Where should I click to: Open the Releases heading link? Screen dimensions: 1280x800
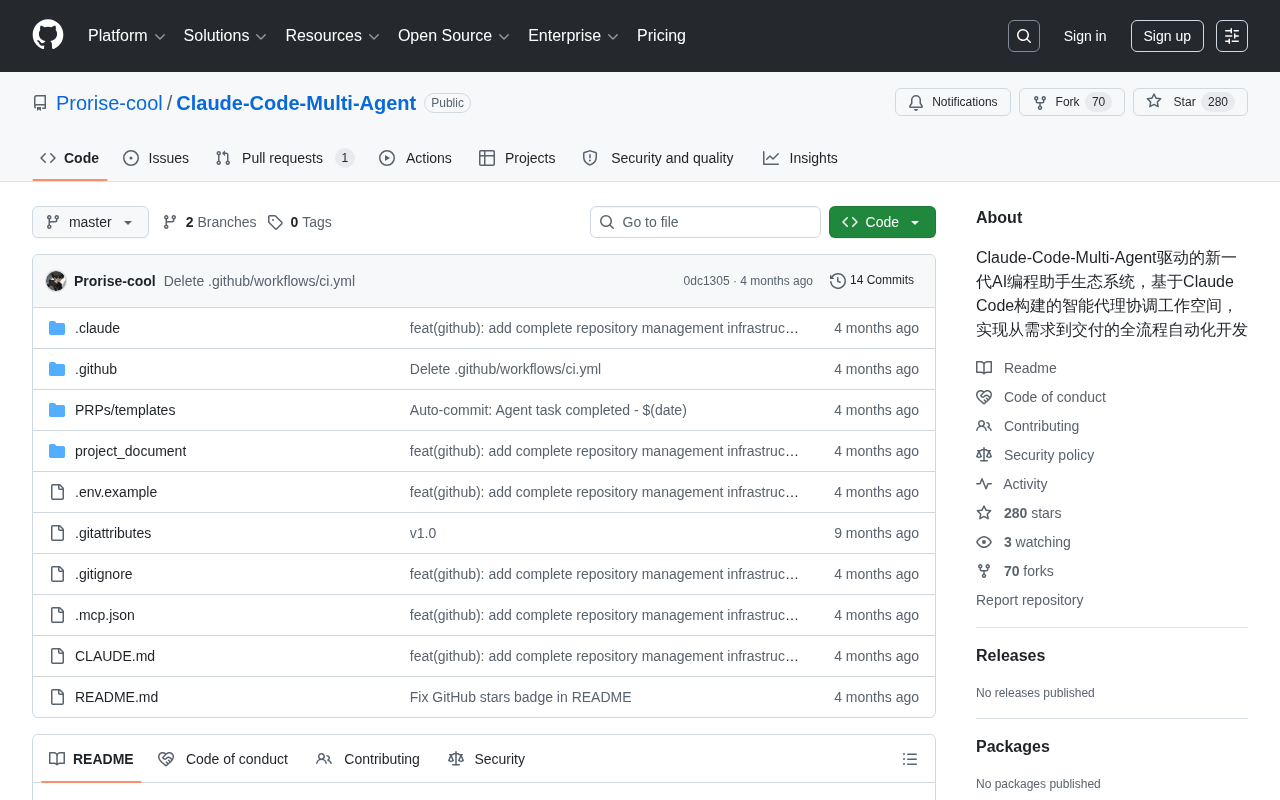point(1010,656)
